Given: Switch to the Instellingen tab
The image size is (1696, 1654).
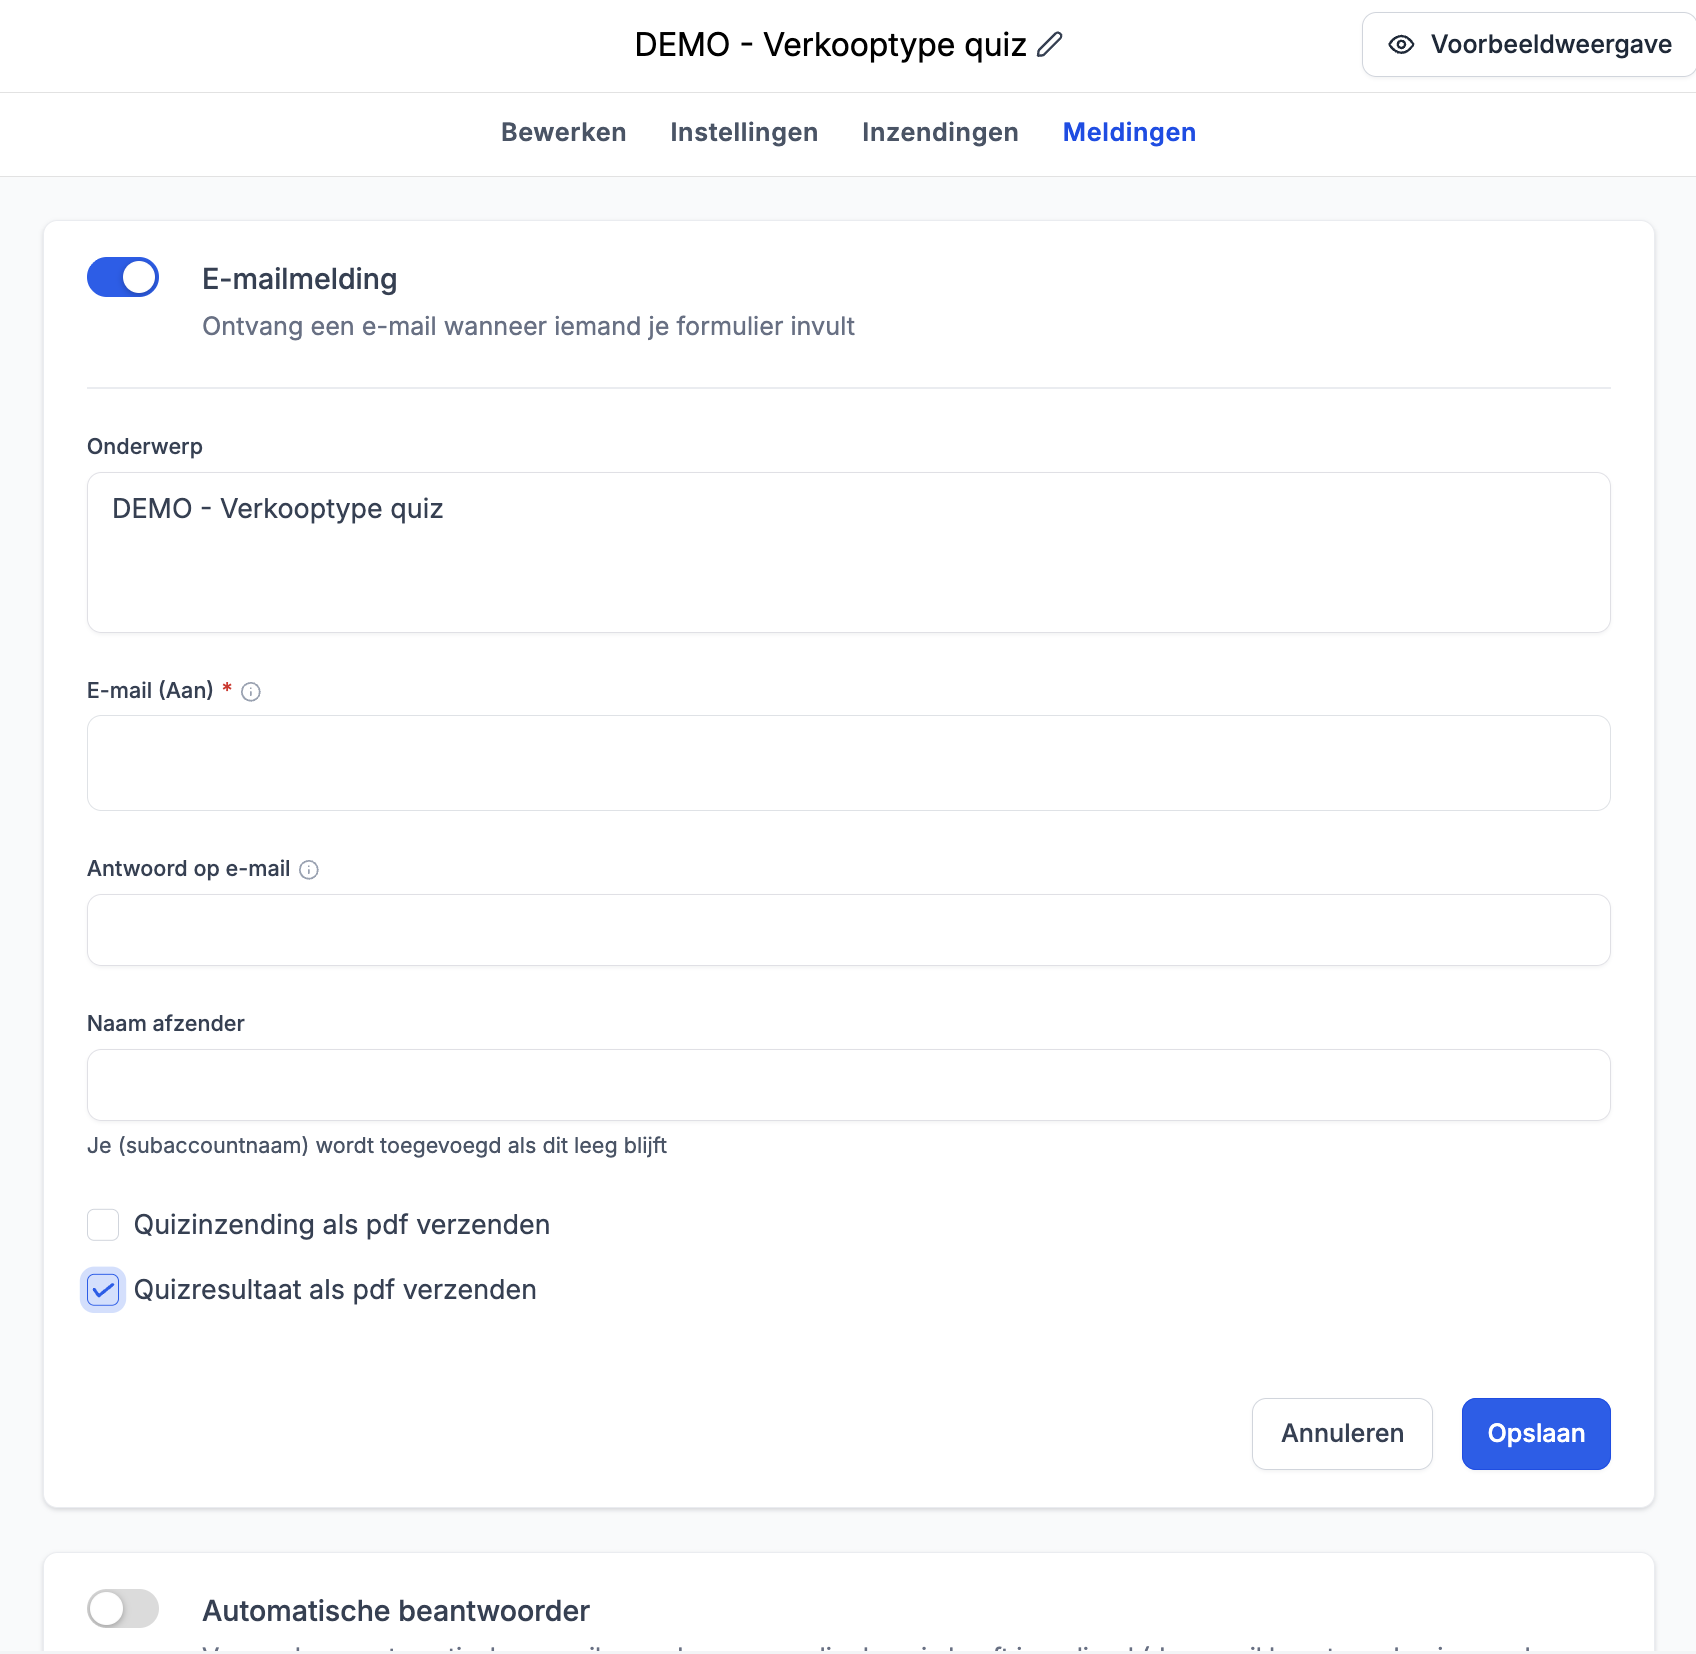Looking at the screenshot, I should (x=744, y=132).
